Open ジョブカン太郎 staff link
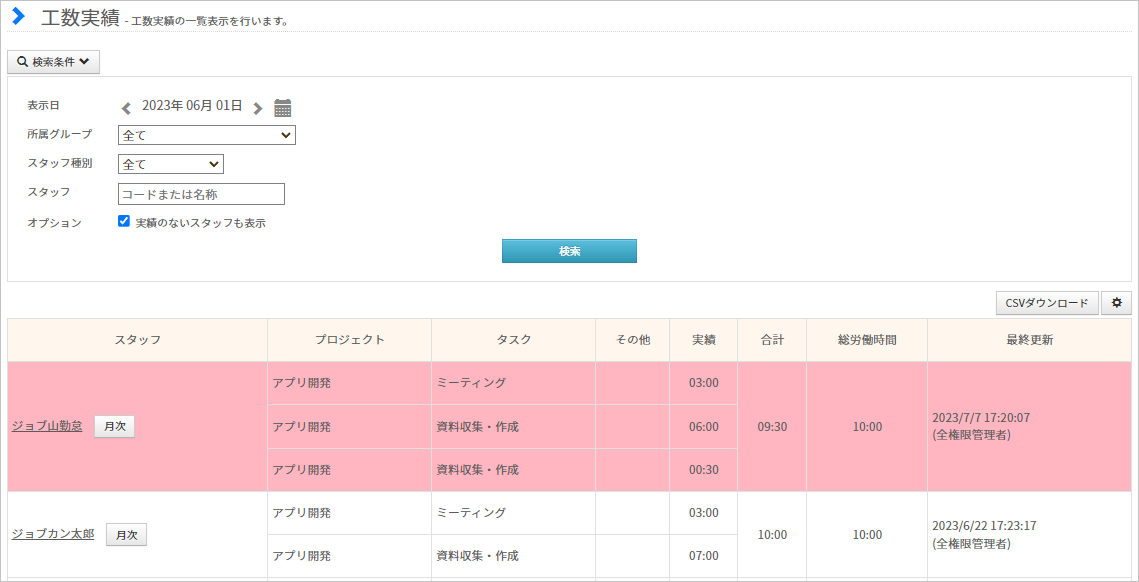1139x582 pixels. point(53,534)
